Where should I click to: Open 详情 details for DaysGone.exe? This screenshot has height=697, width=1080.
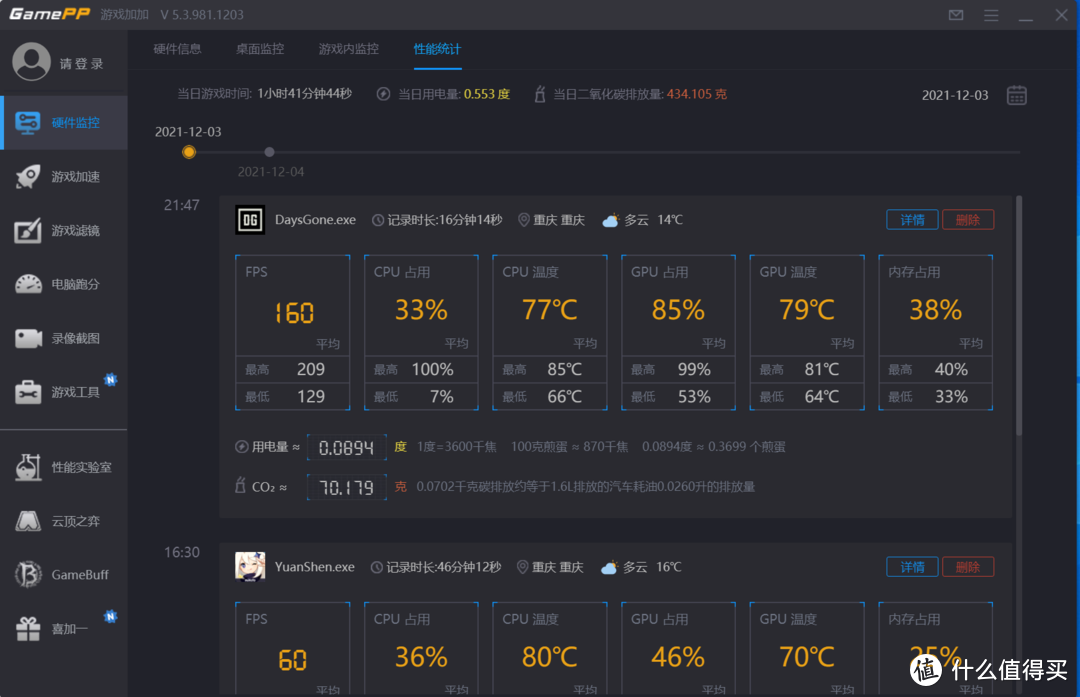pos(912,220)
